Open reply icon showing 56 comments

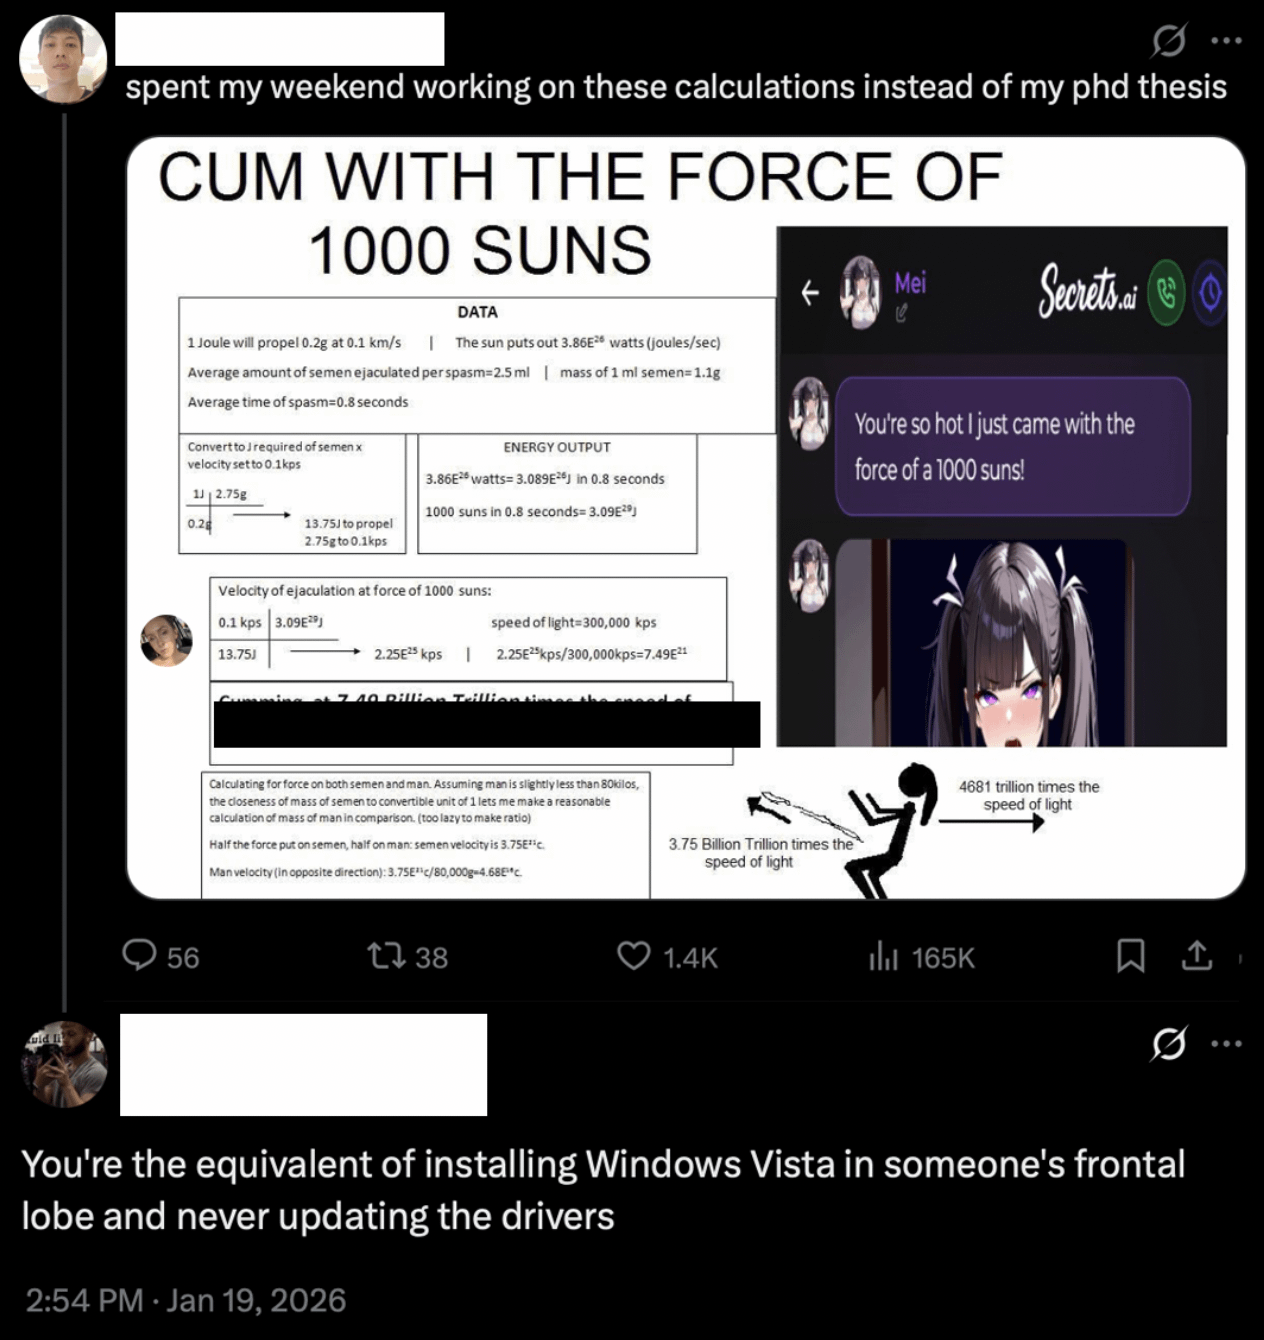coord(139,956)
